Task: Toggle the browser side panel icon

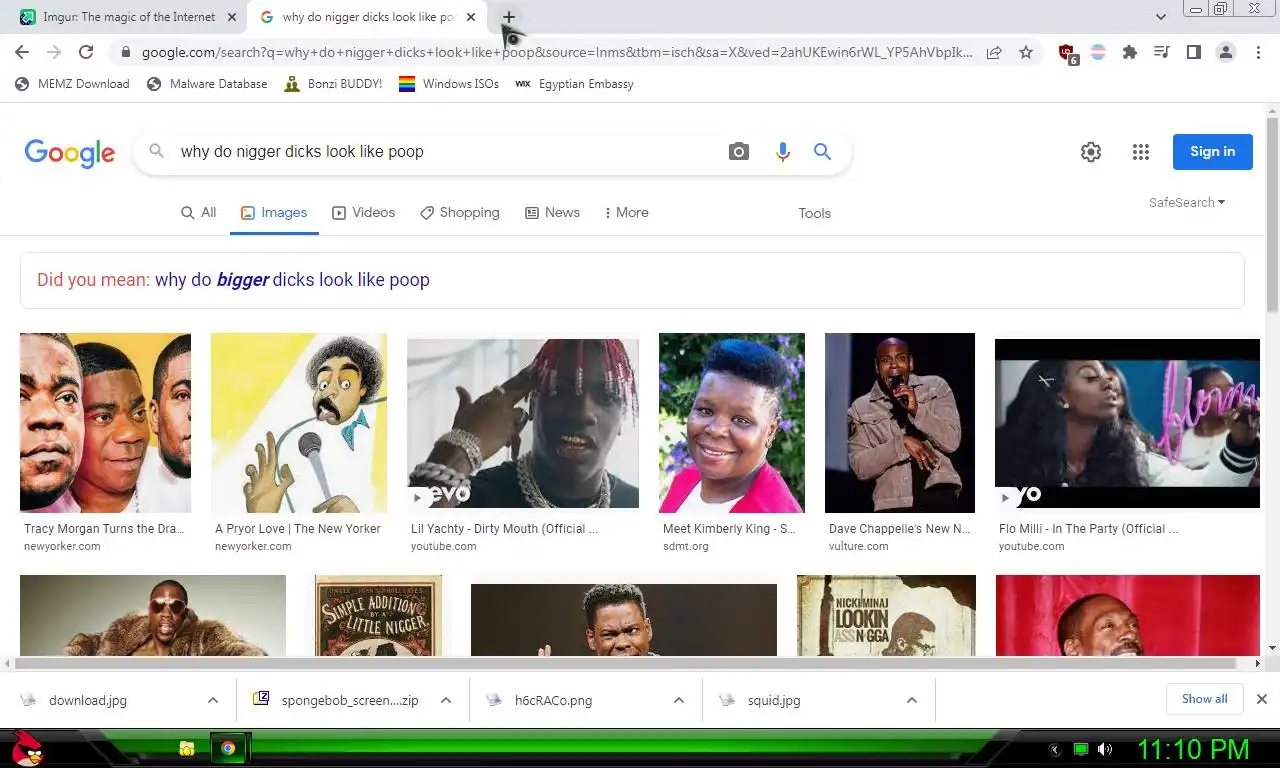Action: click(x=1193, y=52)
